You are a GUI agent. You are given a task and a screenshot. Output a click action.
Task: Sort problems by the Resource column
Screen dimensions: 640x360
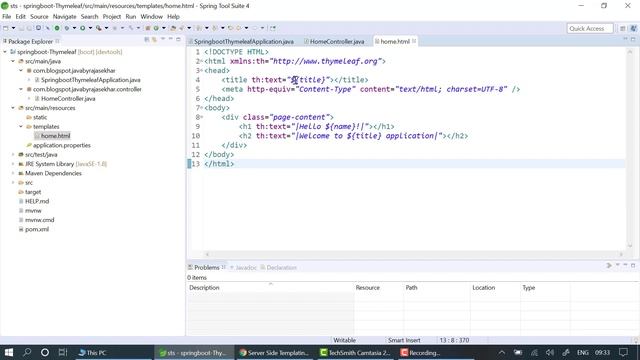(x=378, y=288)
